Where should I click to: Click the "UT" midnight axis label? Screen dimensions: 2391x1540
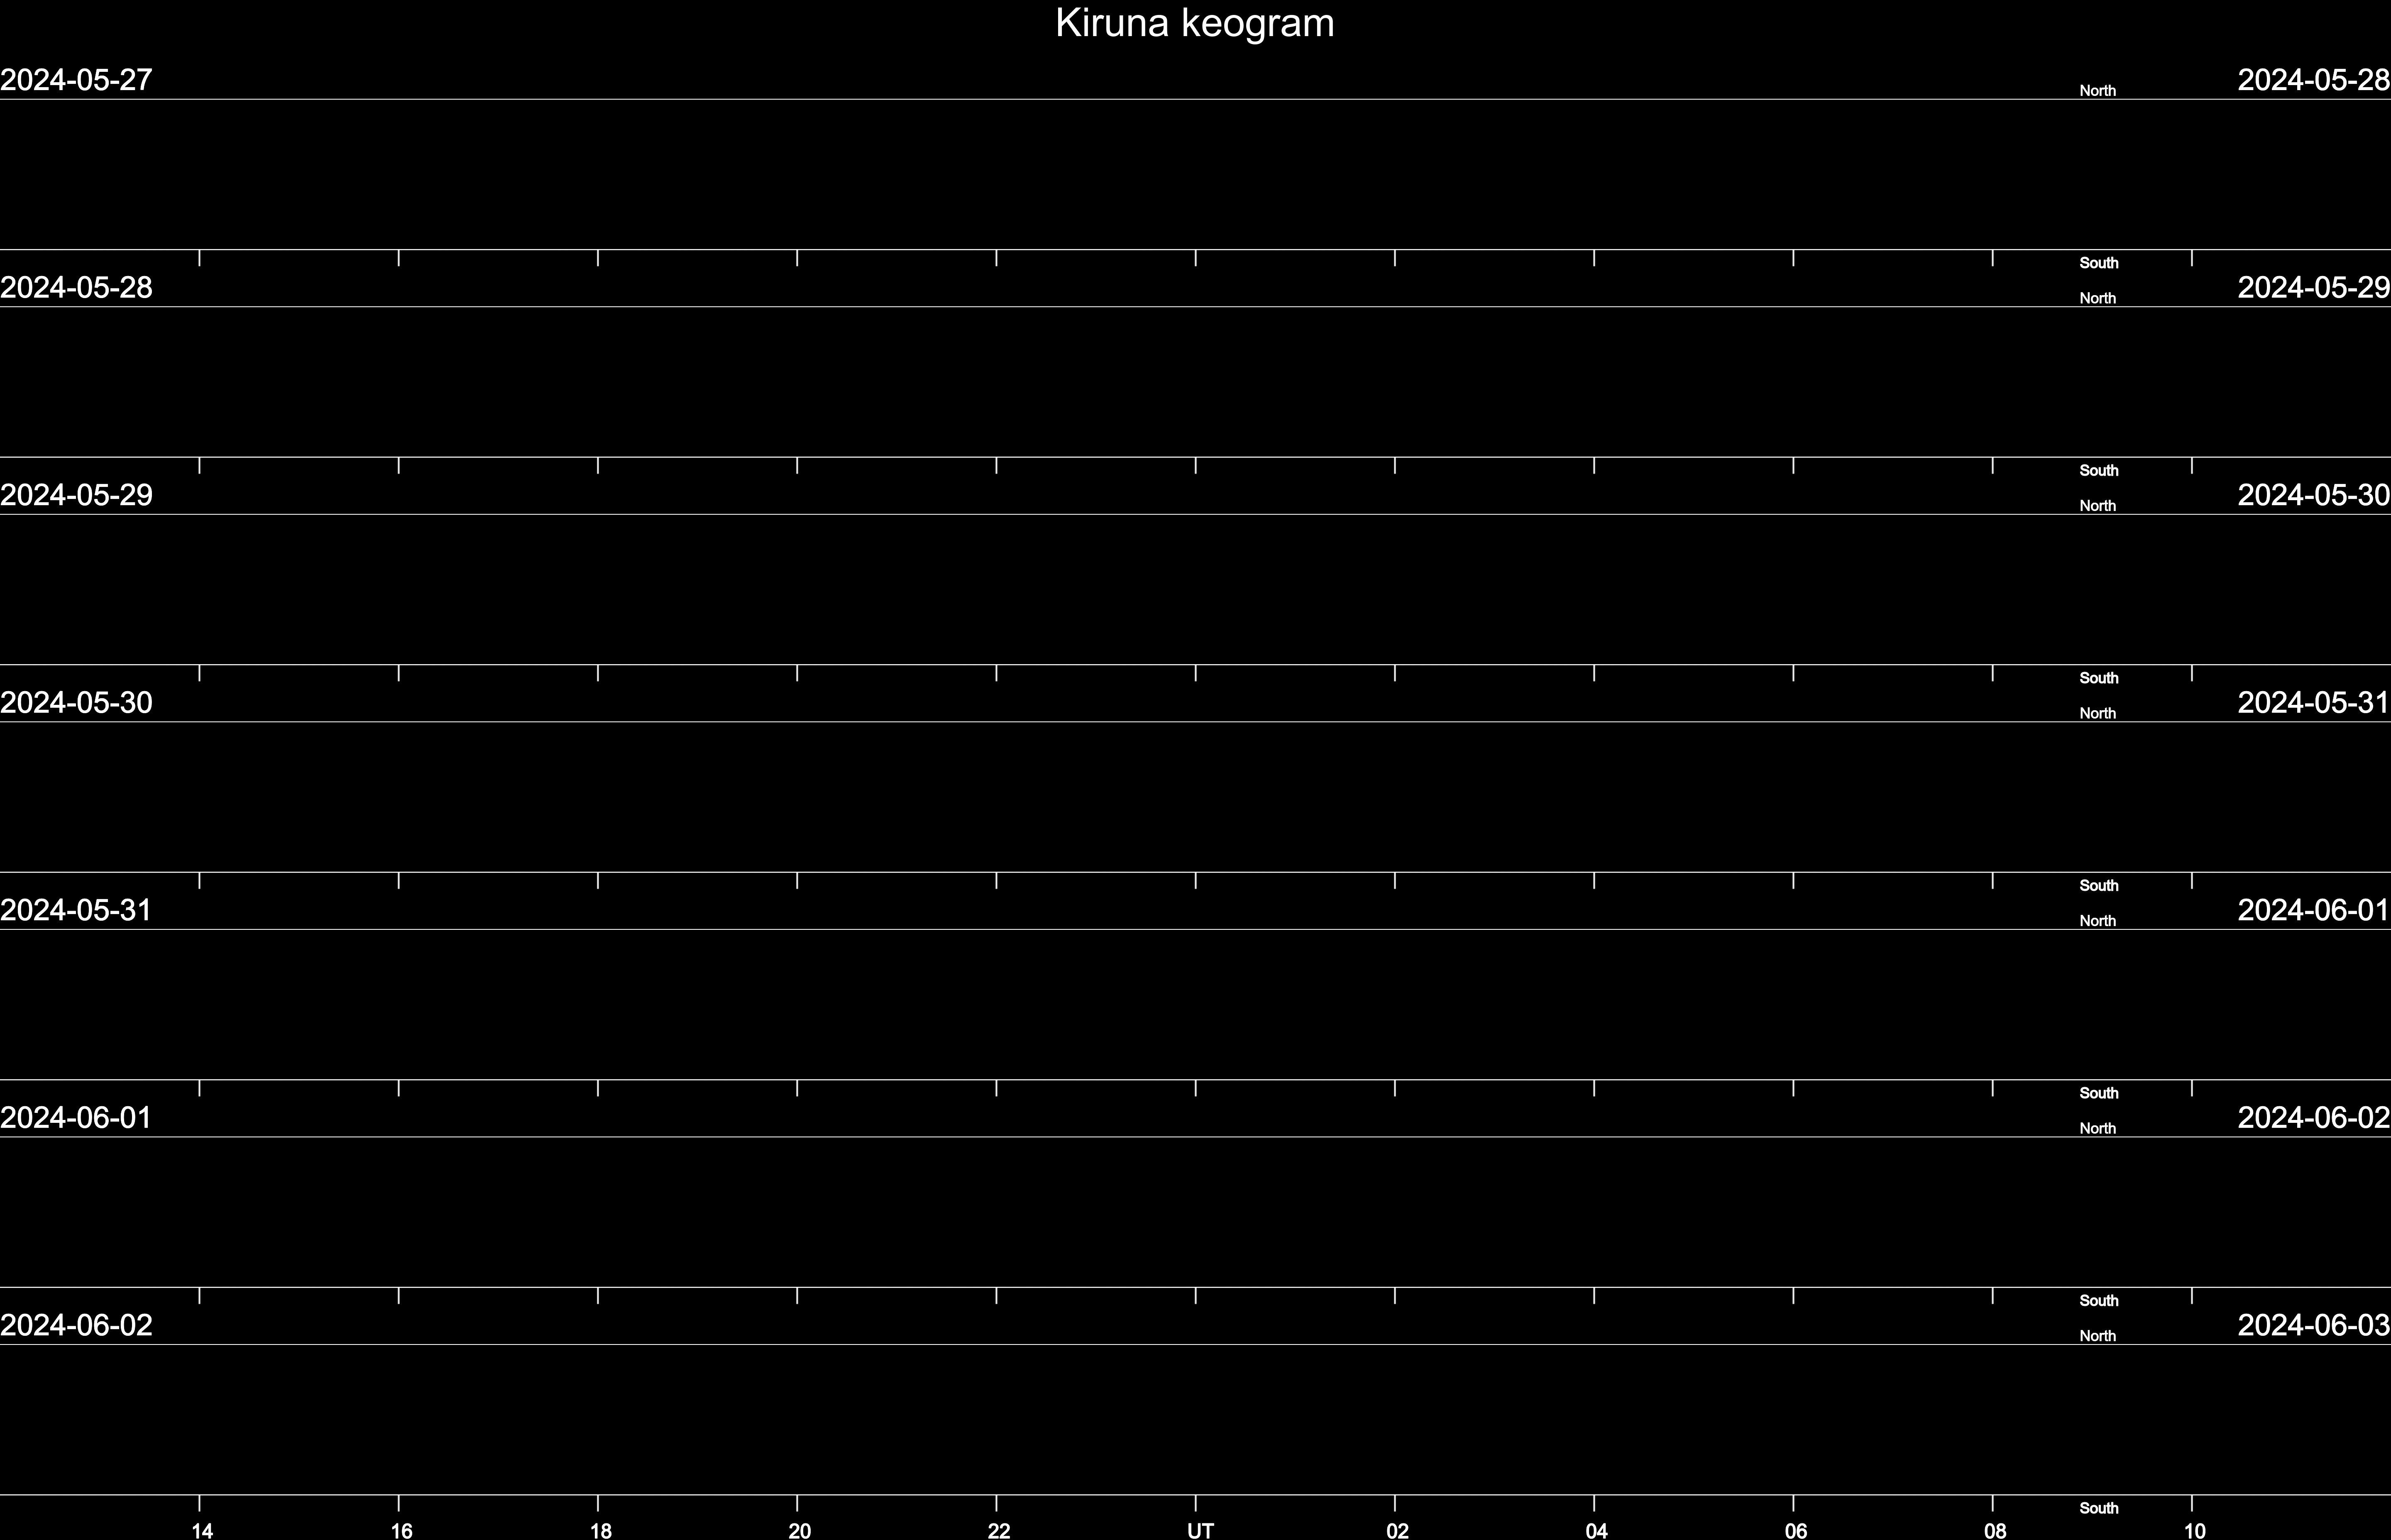click(1200, 1530)
